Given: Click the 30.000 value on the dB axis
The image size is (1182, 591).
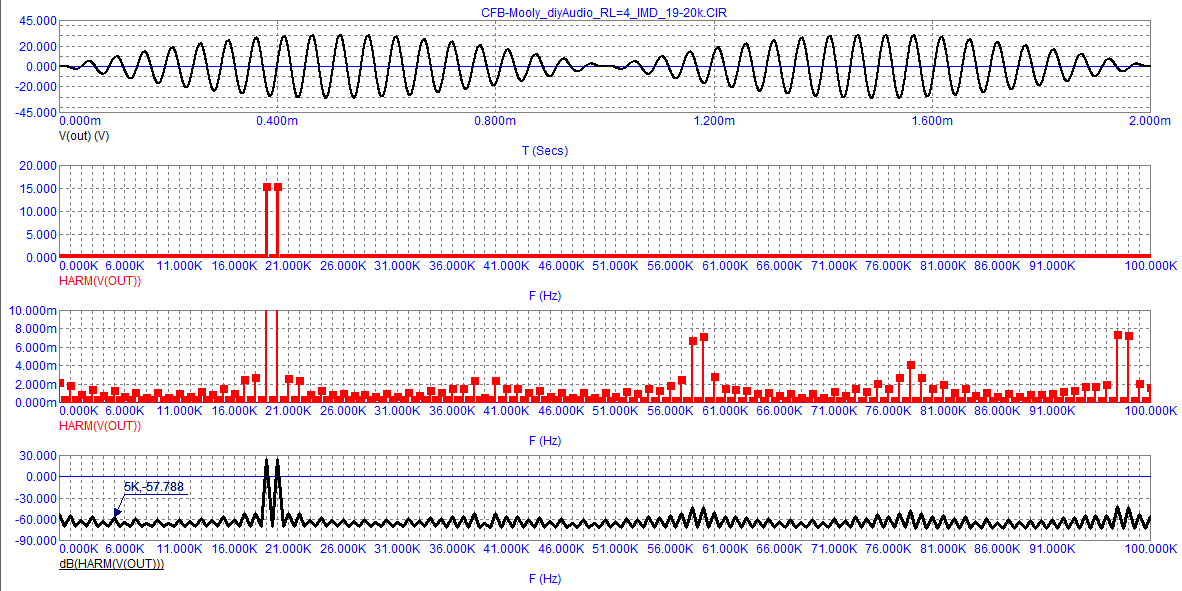Looking at the screenshot, I should 38,456.
